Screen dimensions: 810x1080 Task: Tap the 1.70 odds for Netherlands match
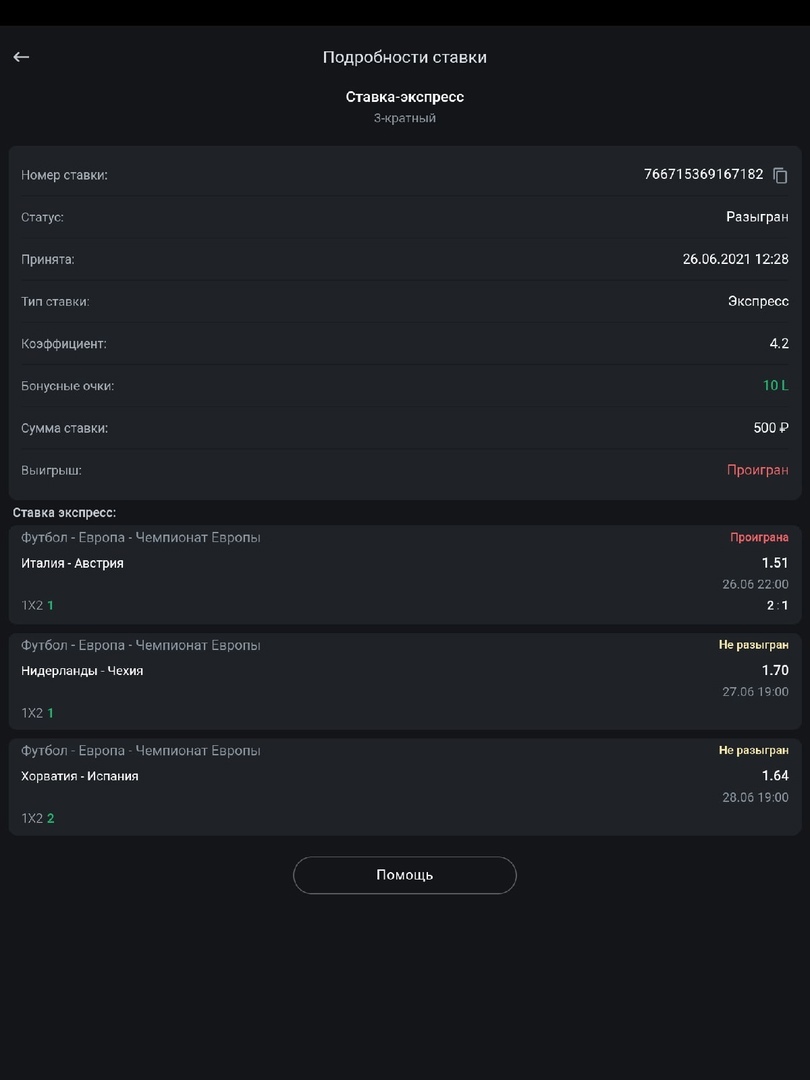click(774, 671)
